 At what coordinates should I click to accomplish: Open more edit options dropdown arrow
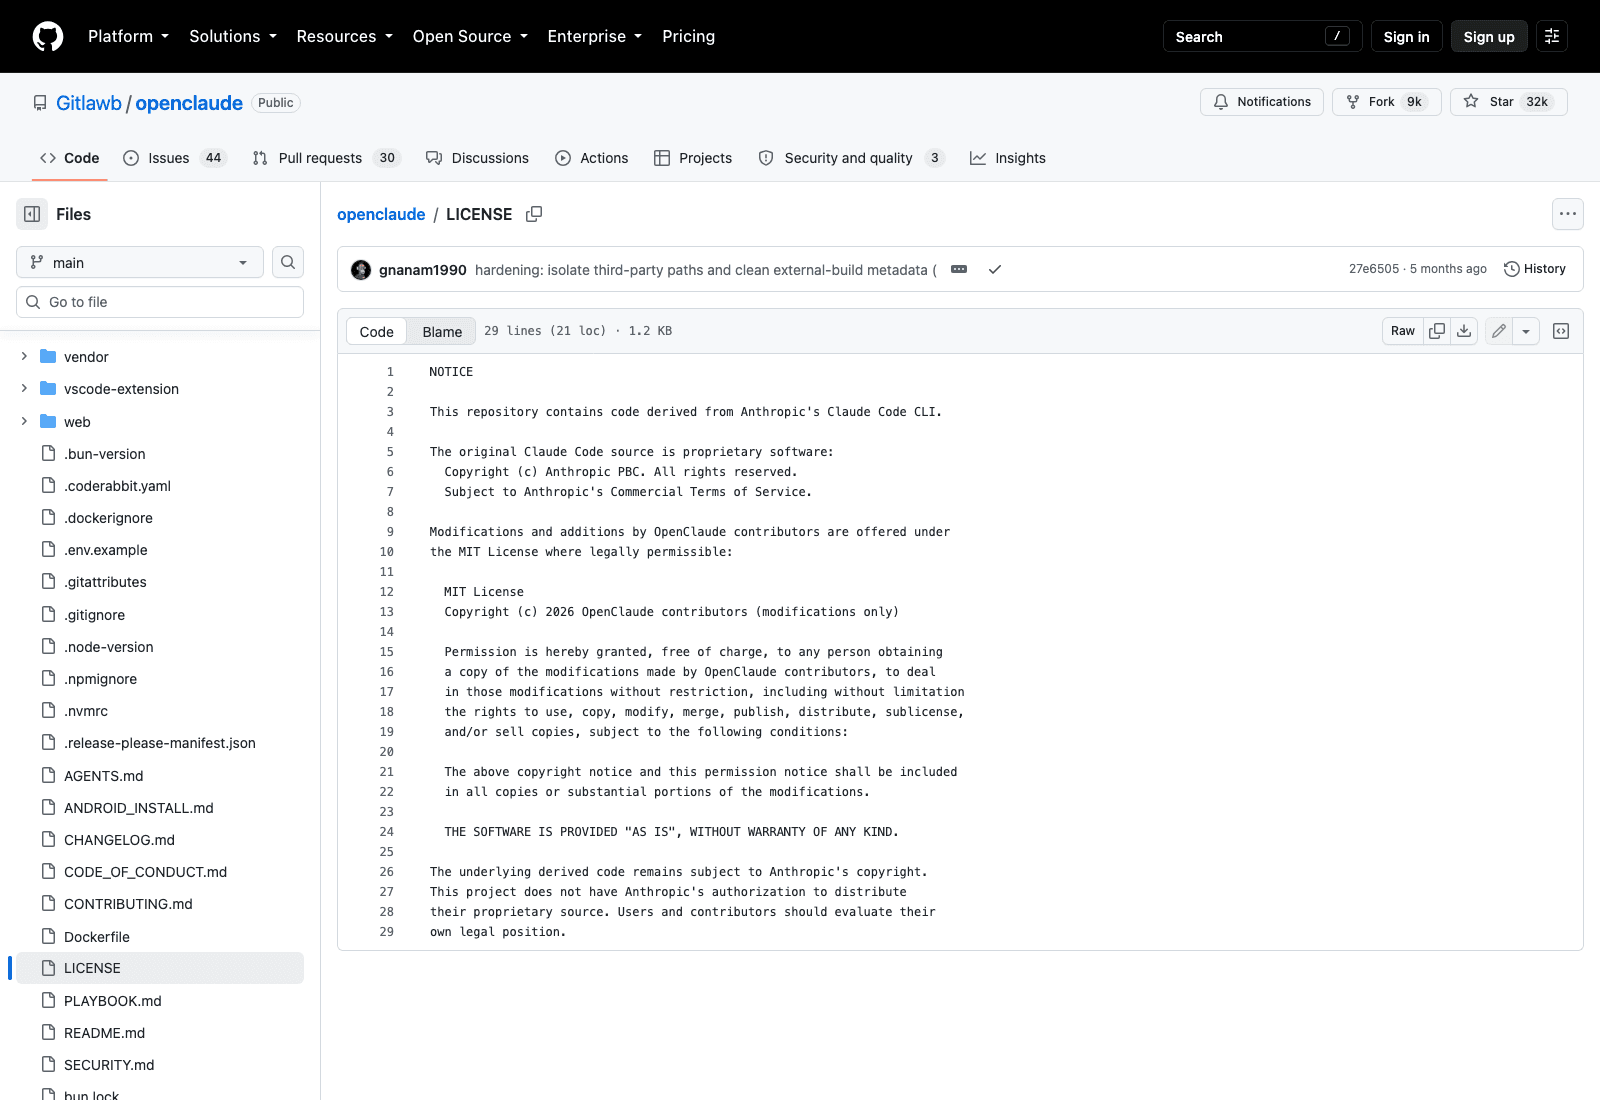1526,331
